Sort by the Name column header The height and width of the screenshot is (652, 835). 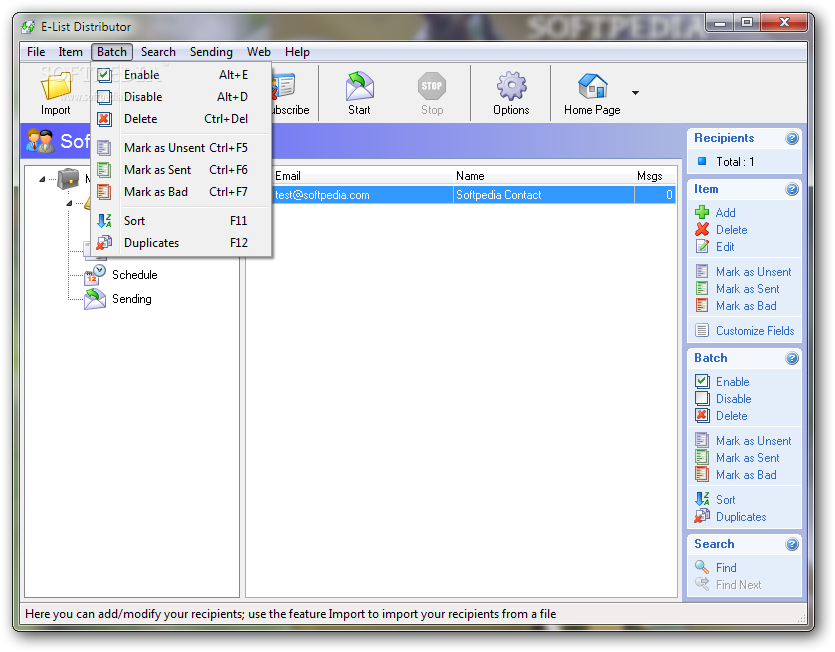(x=543, y=176)
